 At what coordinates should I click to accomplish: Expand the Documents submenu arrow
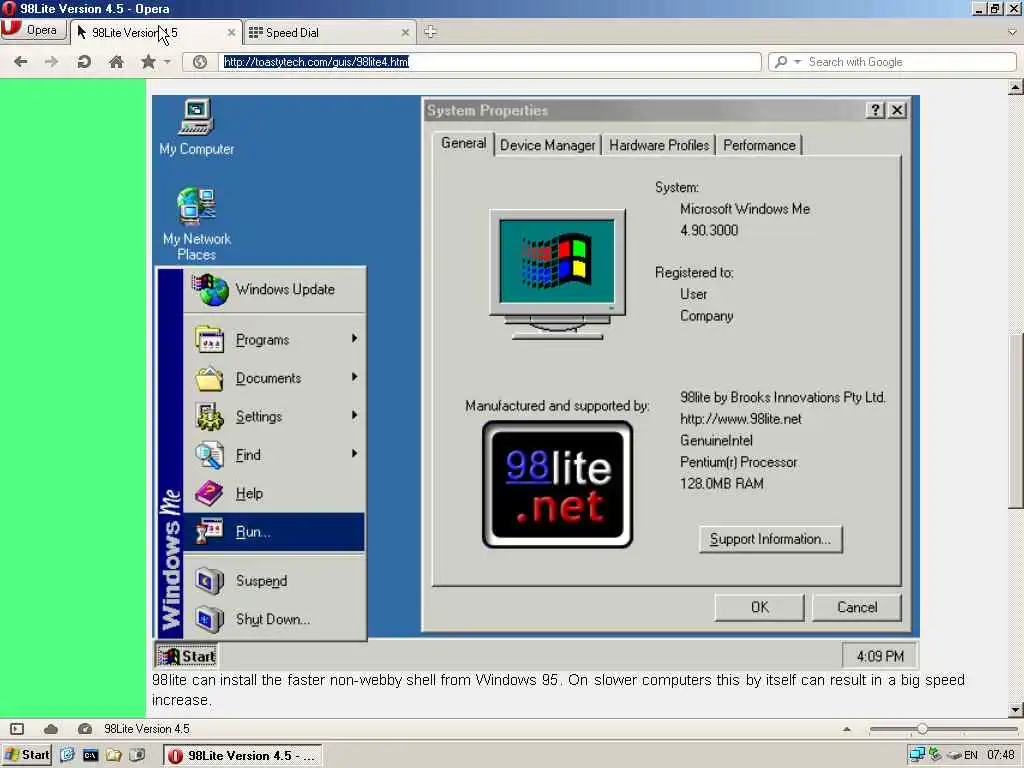click(x=354, y=377)
